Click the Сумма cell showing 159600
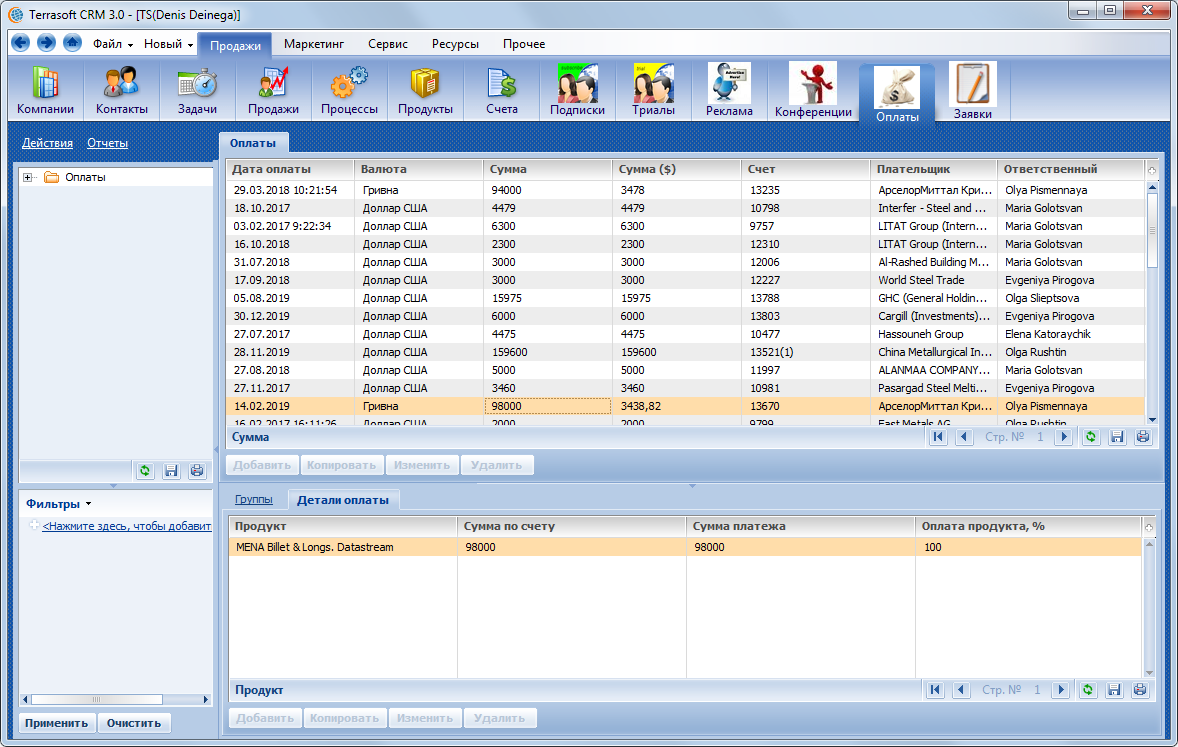Screen dimensions: 1178x747 (547, 352)
